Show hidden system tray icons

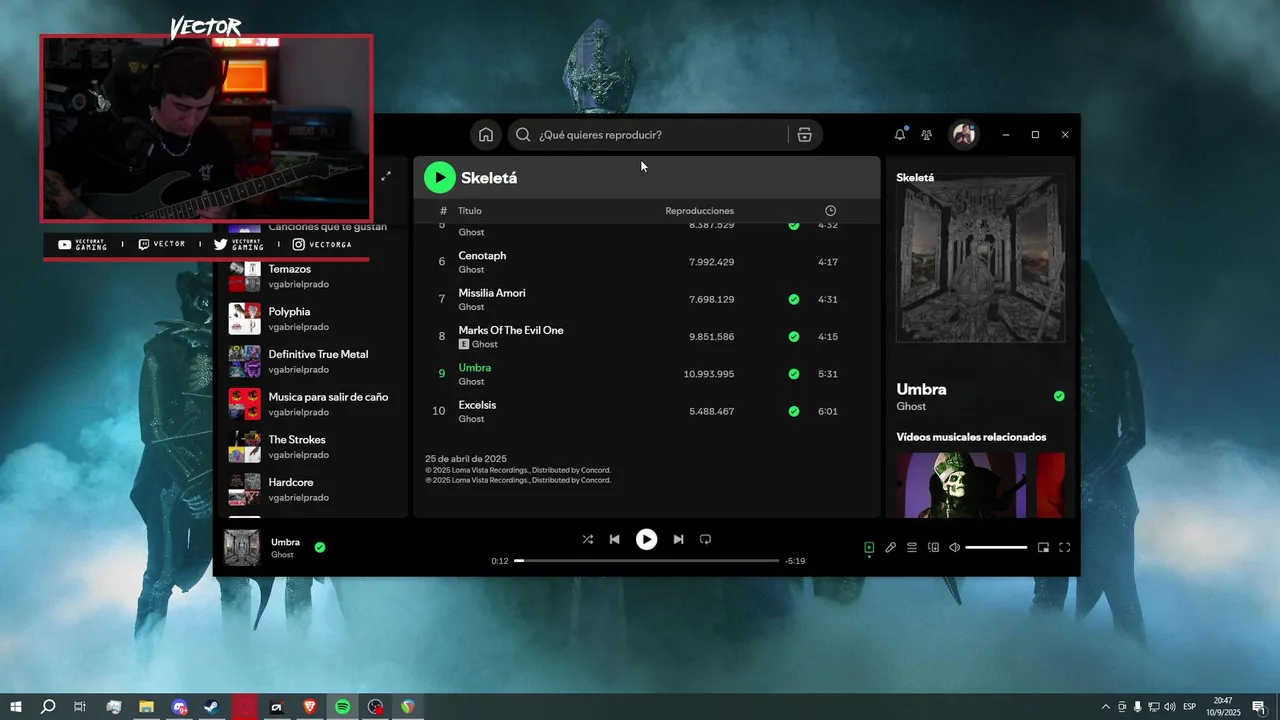1106,707
